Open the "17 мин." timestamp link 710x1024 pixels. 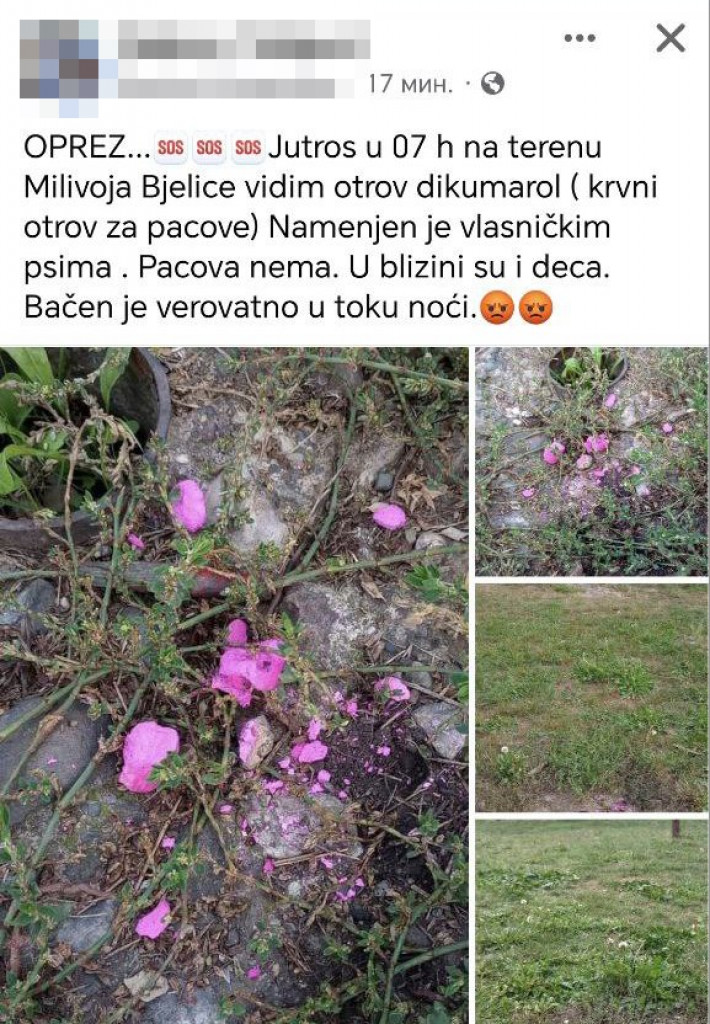(410, 84)
